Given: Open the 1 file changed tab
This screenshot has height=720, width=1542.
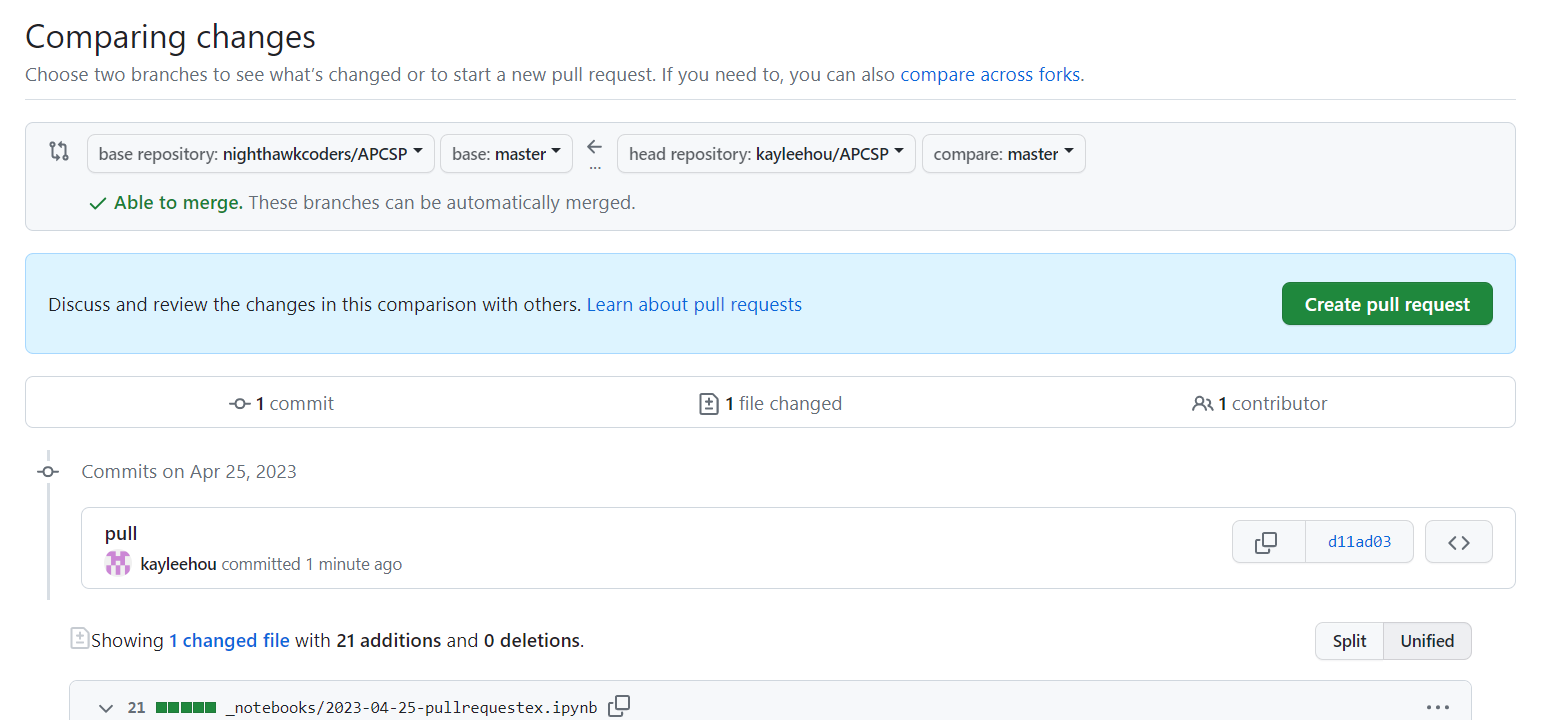Looking at the screenshot, I should pyautogui.click(x=770, y=403).
